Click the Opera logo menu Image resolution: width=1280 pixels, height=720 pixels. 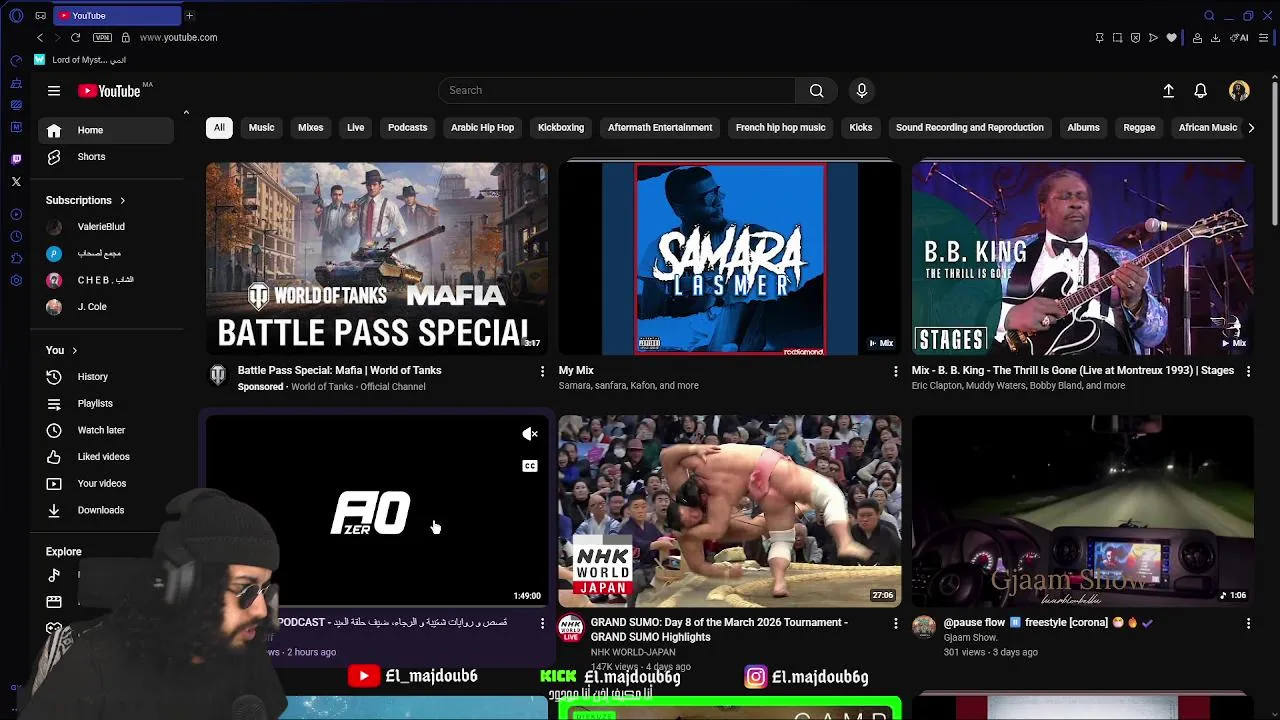pyautogui.click(x=16, y=15)
